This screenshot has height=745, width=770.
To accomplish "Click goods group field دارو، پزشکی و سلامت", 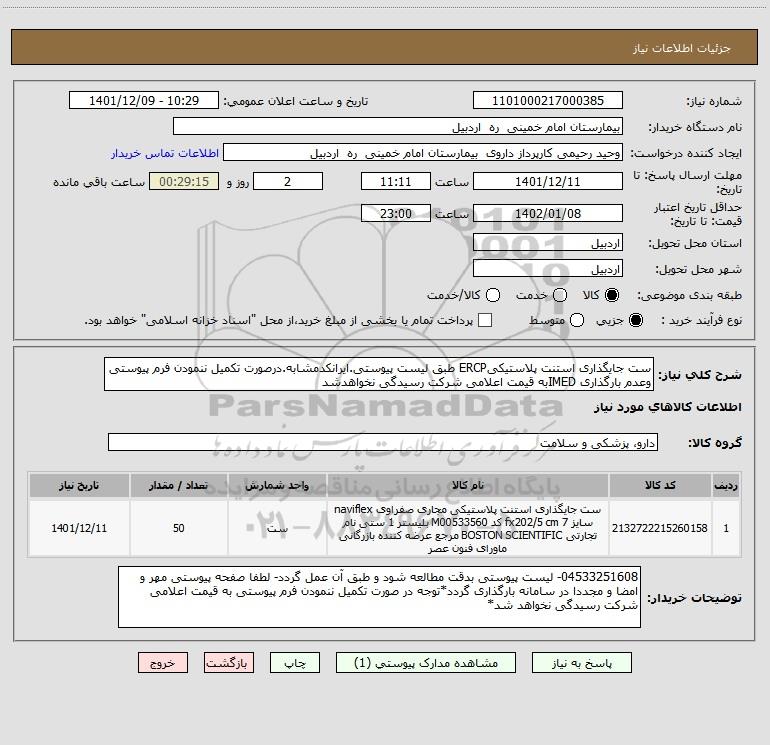I will click(x=383, y=442).
